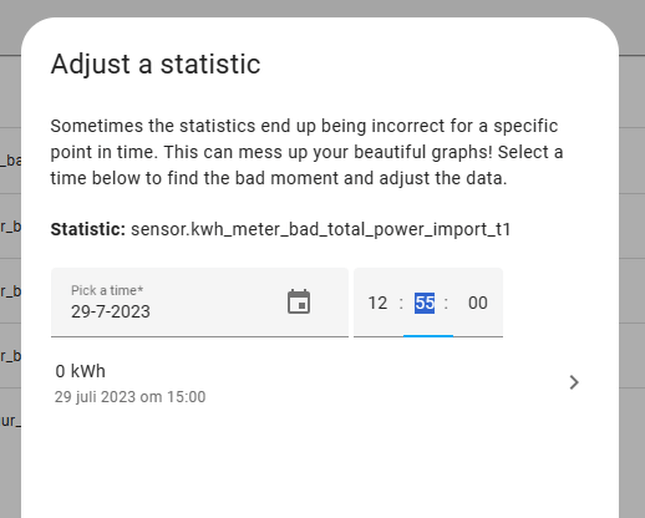Select the seconds field showing 00

click(478, 303)
